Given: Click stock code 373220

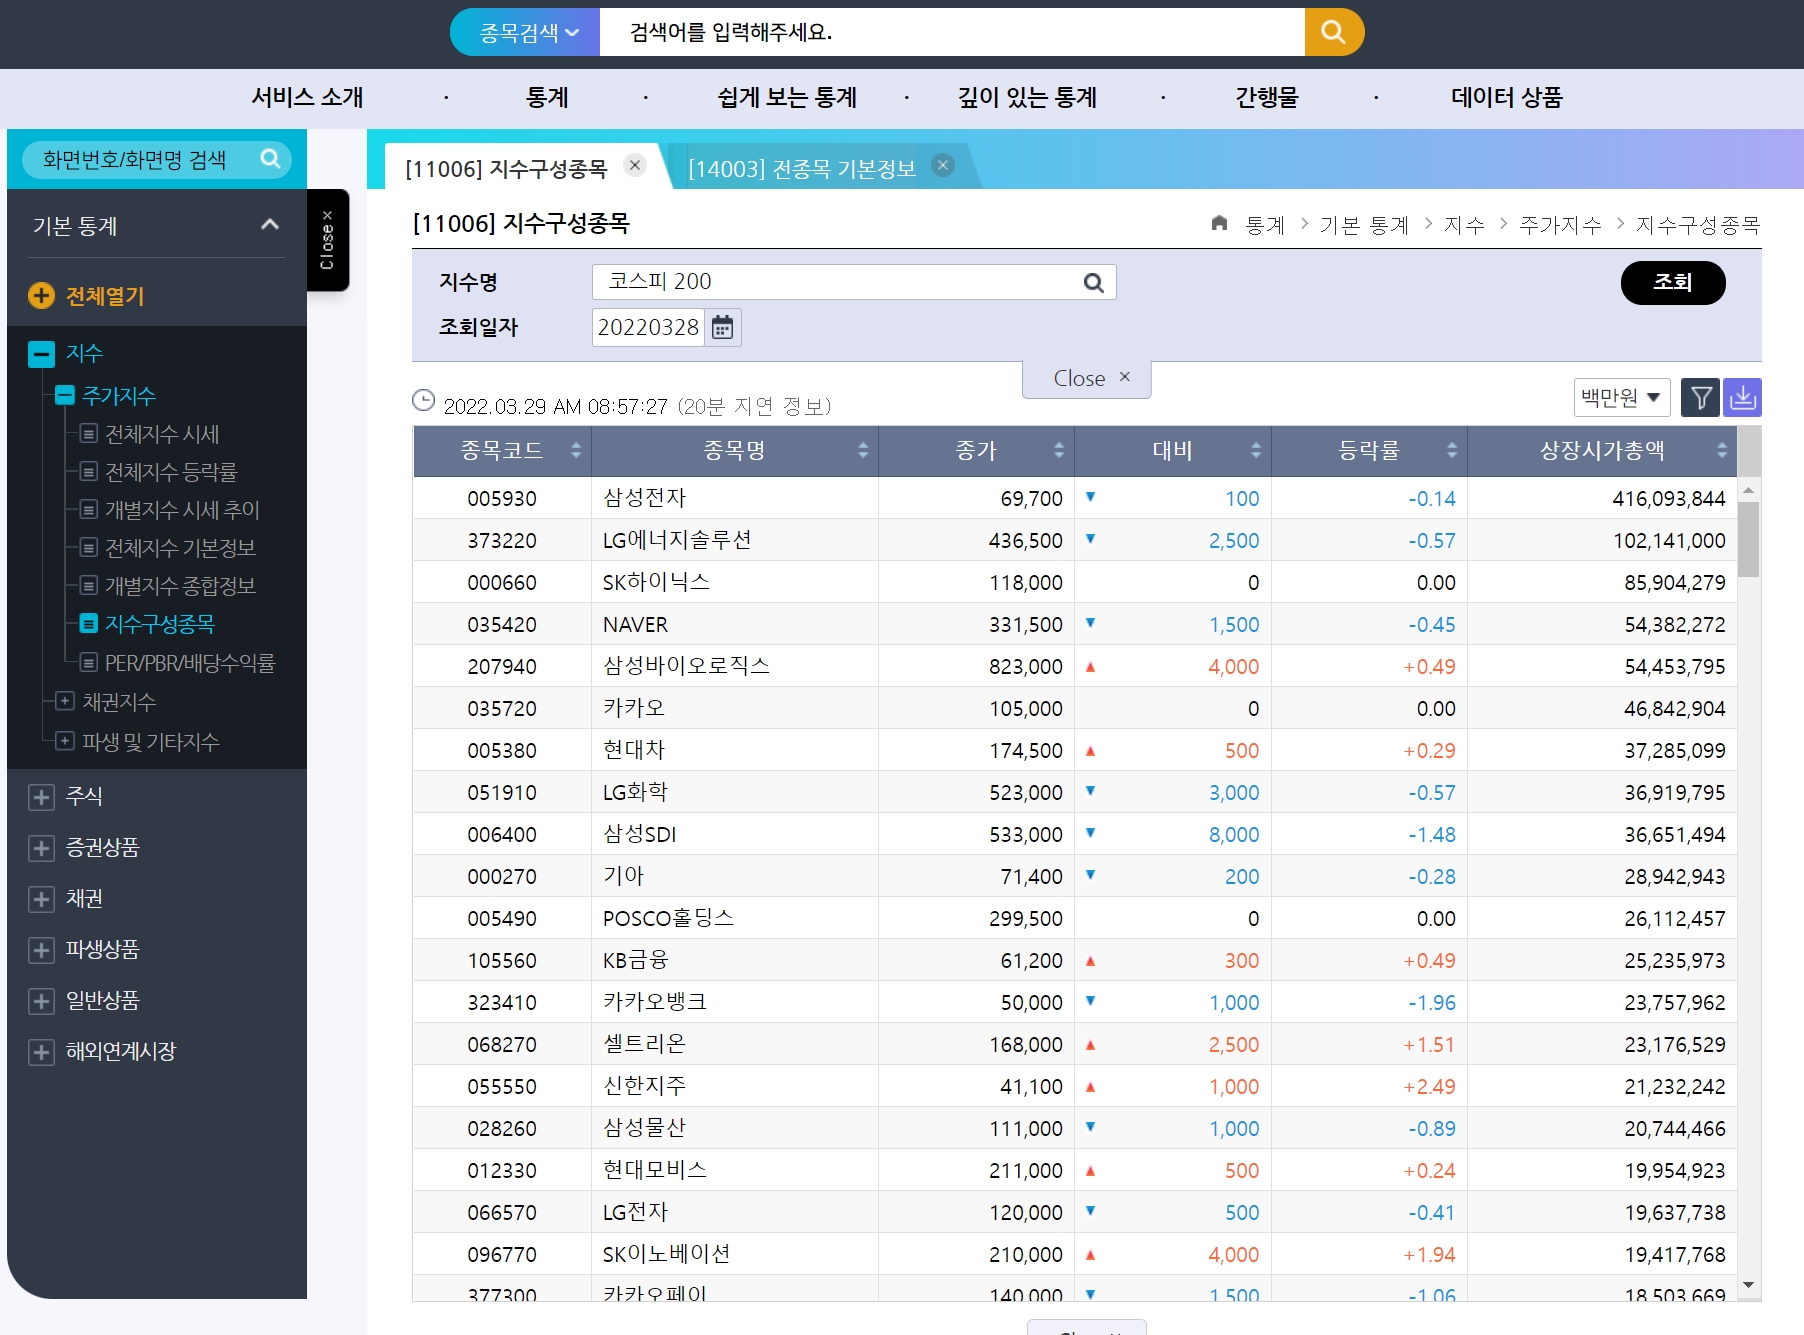Looking at the screenshot, I should click(x=502, y=540).
